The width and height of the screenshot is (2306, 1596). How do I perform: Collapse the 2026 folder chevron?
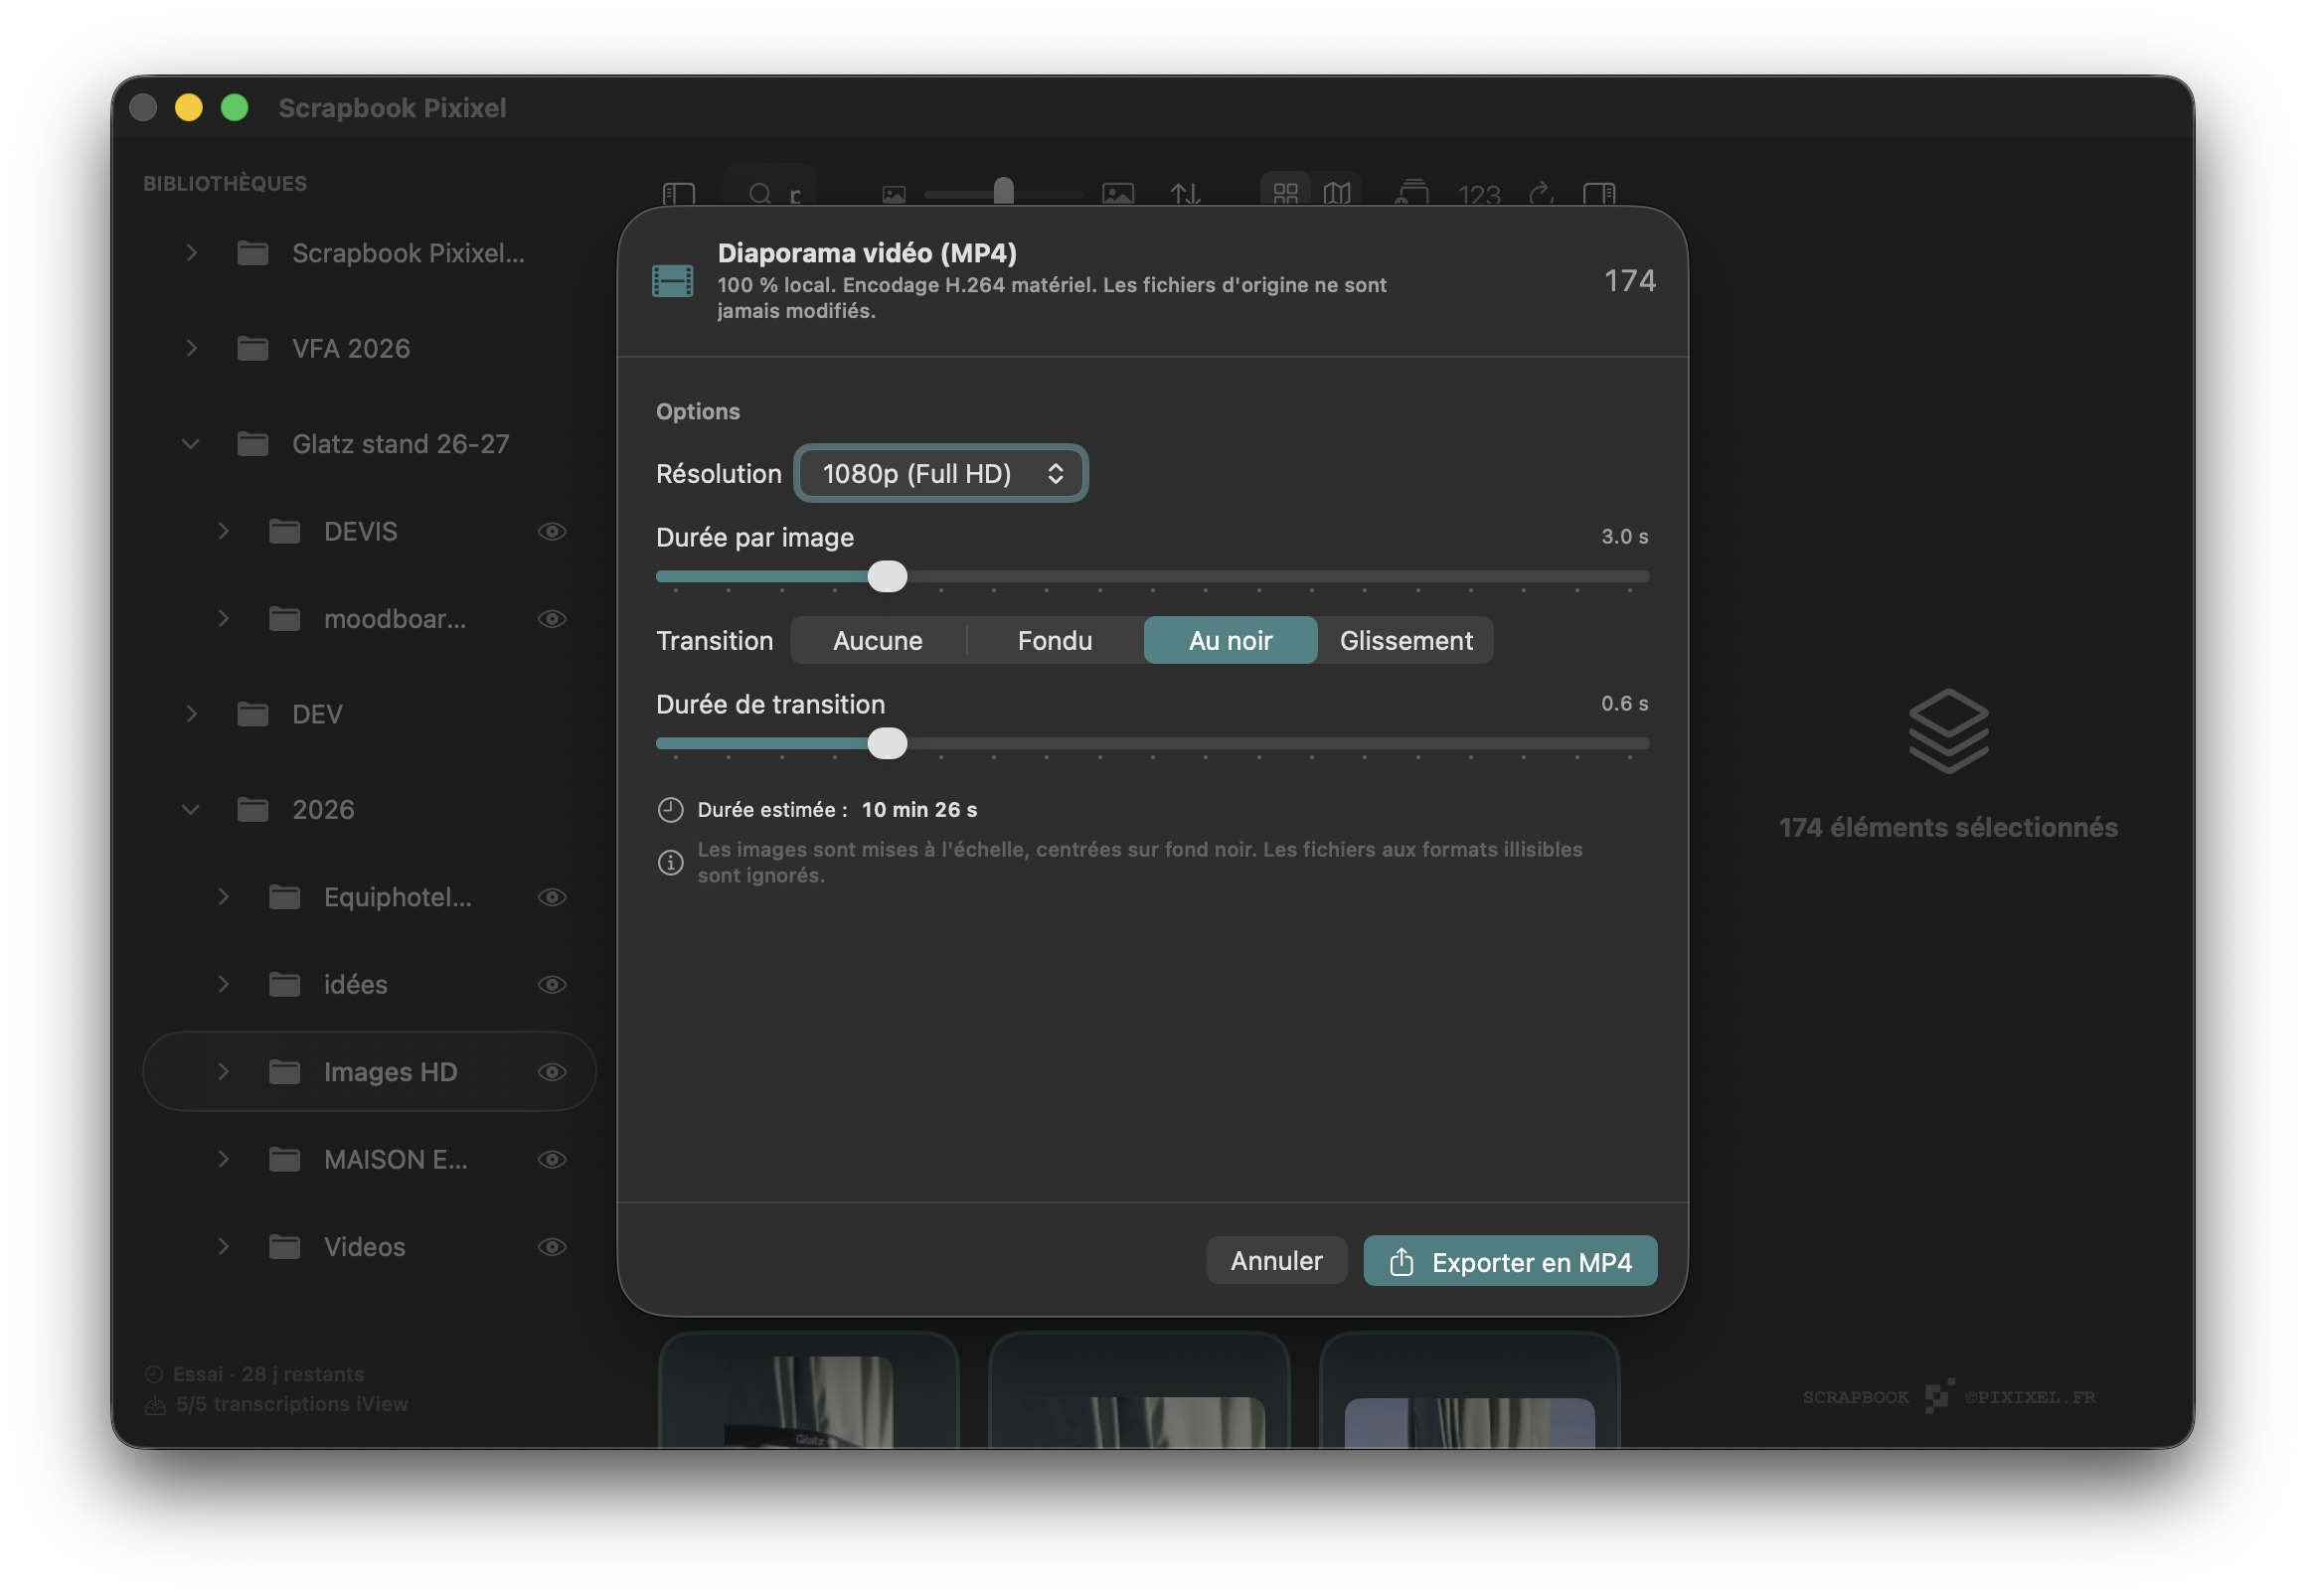click(x=191, y=809)
